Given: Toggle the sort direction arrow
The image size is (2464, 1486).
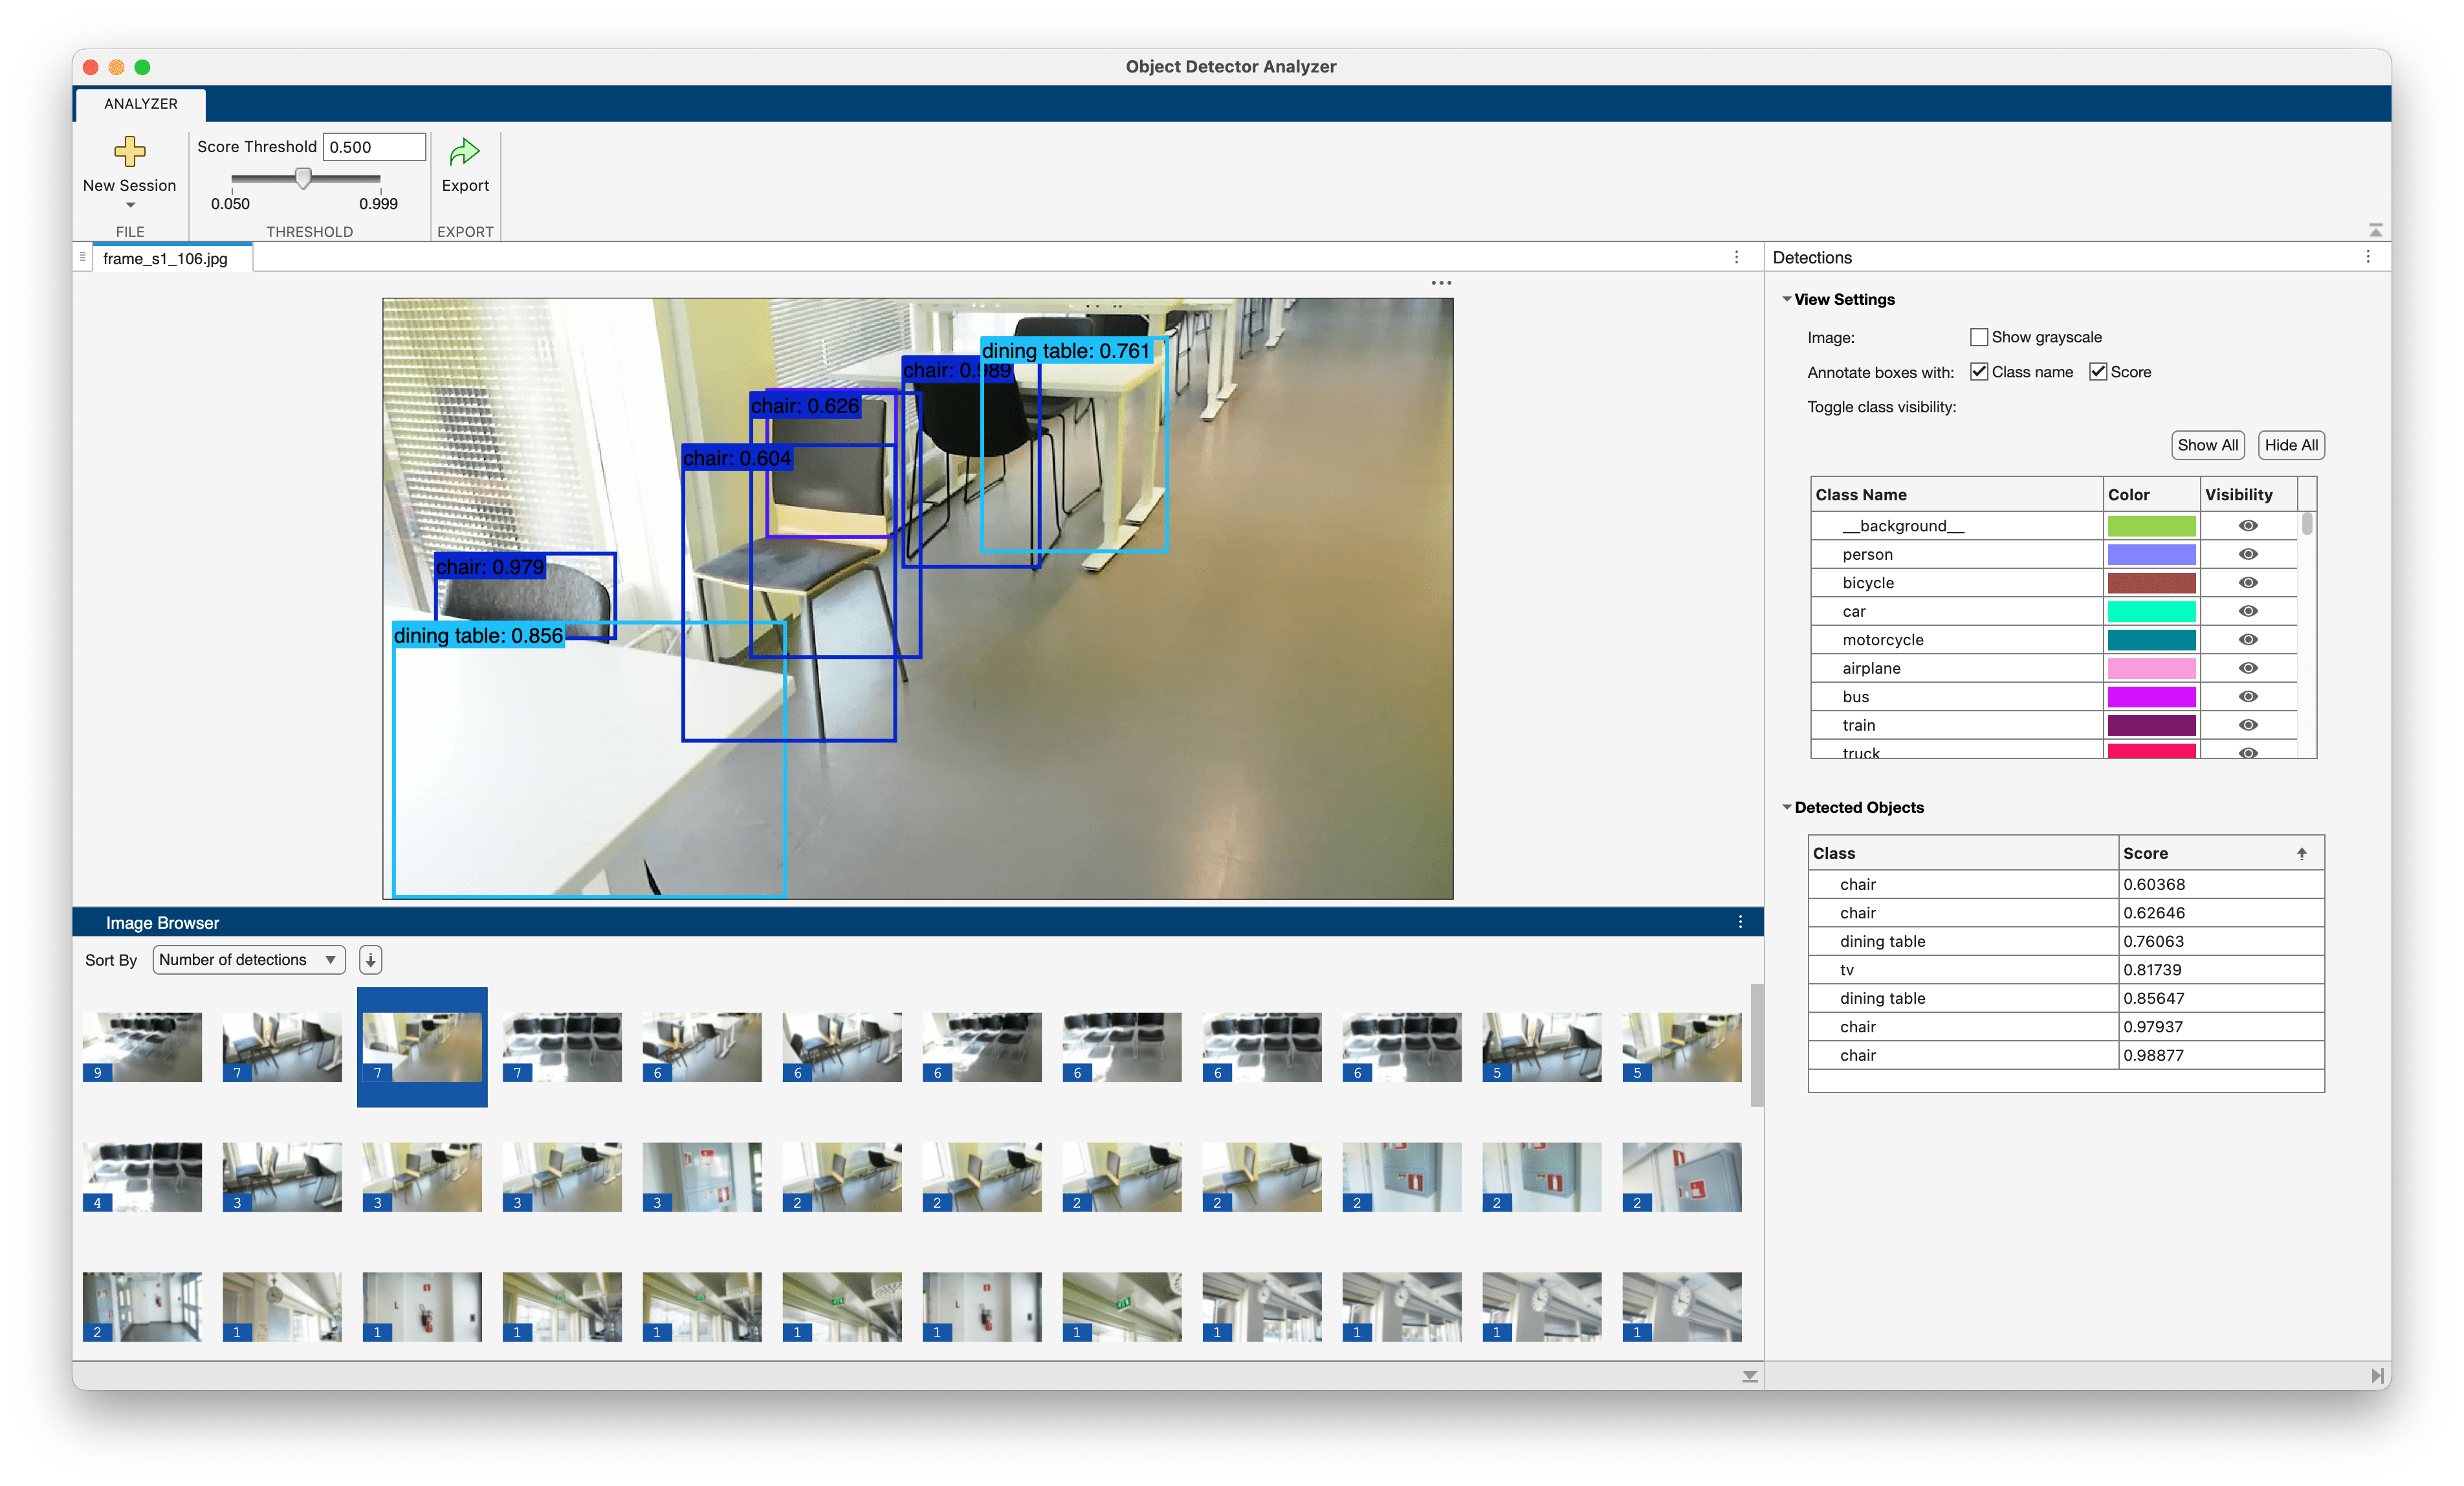Looking at the screenshot, I should pos(370,959).
